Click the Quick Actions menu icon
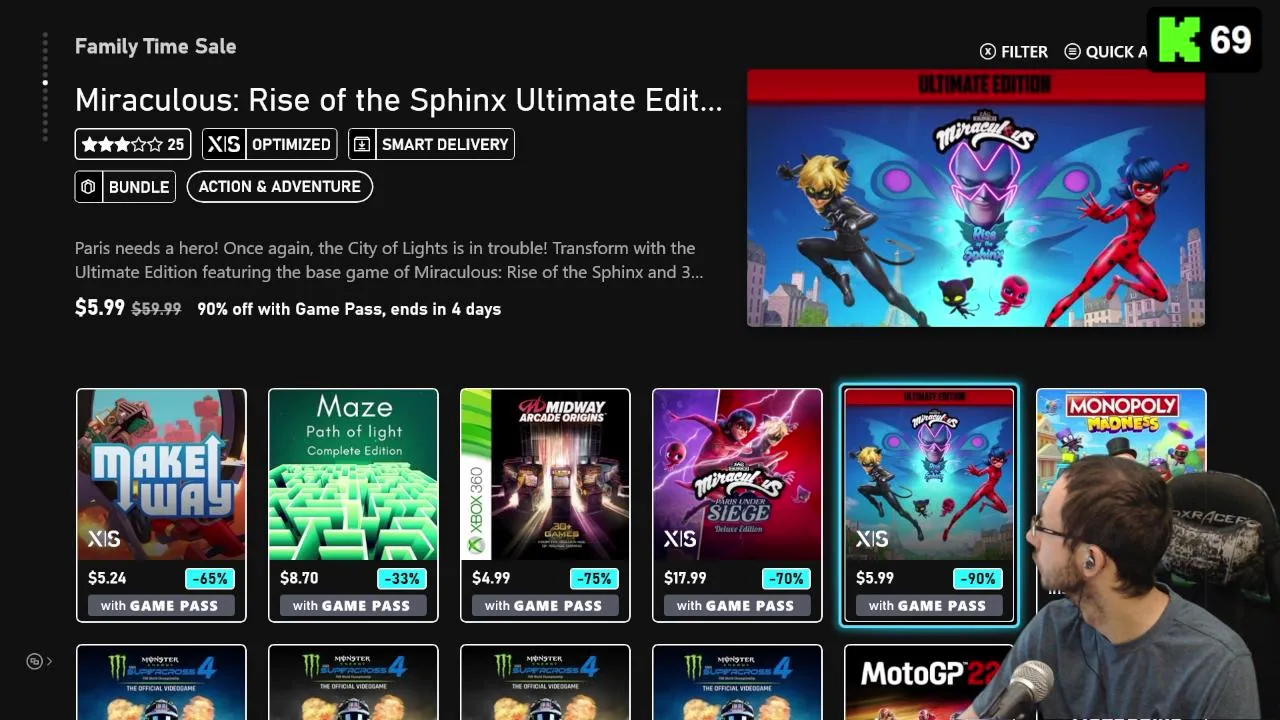This screenshot has width=1280, height=720. (1072, 51)
